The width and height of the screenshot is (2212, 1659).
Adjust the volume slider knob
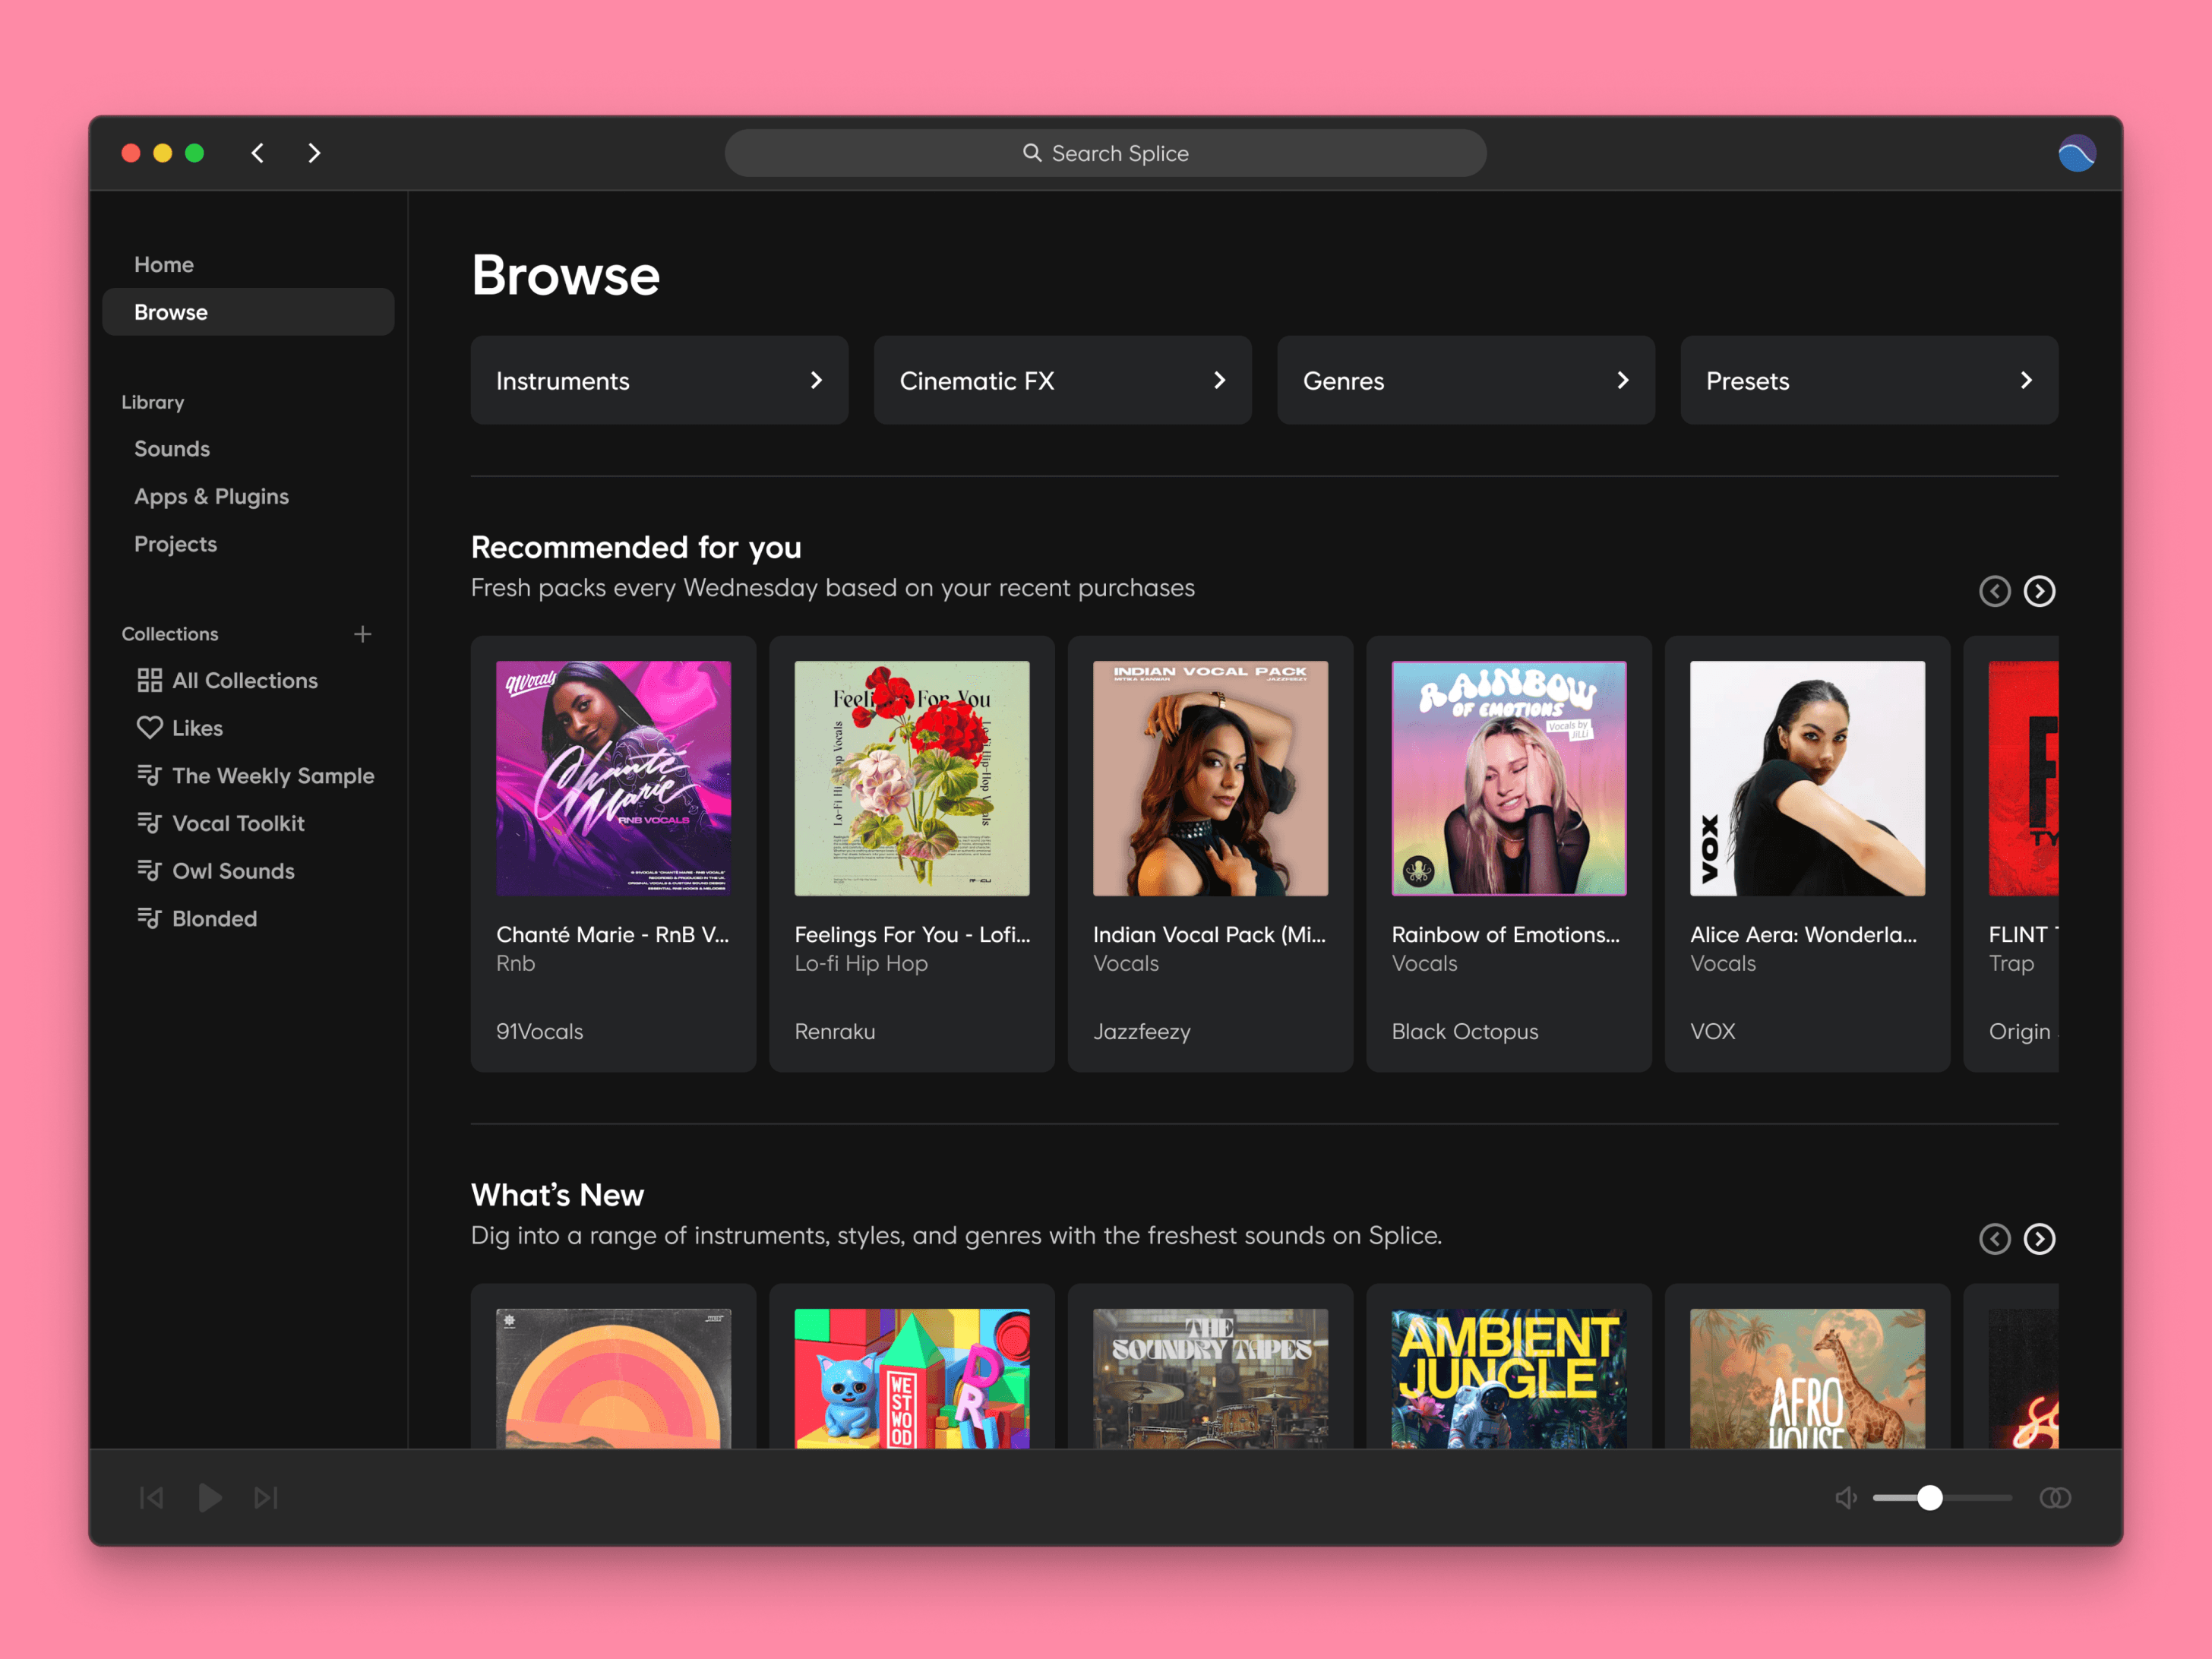[x=1930, y=1497]
